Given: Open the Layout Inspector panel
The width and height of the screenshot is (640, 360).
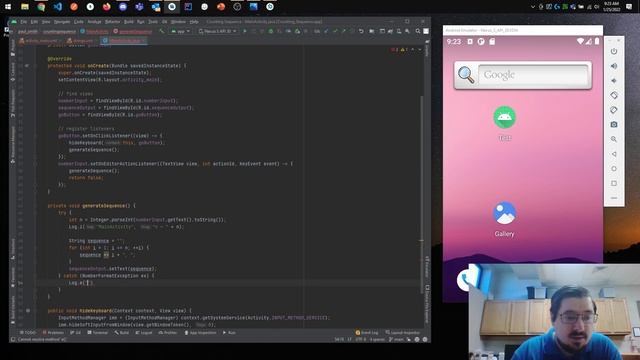Looking at the screenshot, I should pyautogui.click(x=402, y=333).
